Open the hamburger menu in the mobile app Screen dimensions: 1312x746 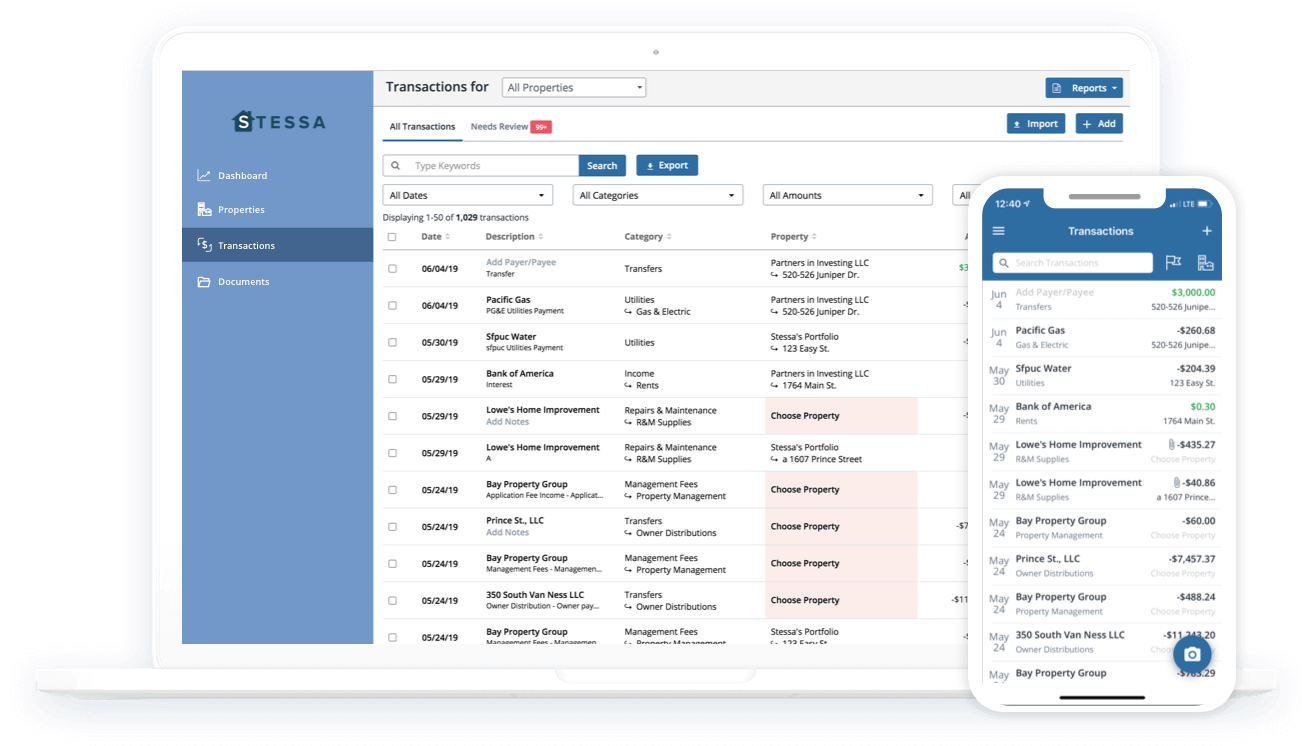click(998, 230)
